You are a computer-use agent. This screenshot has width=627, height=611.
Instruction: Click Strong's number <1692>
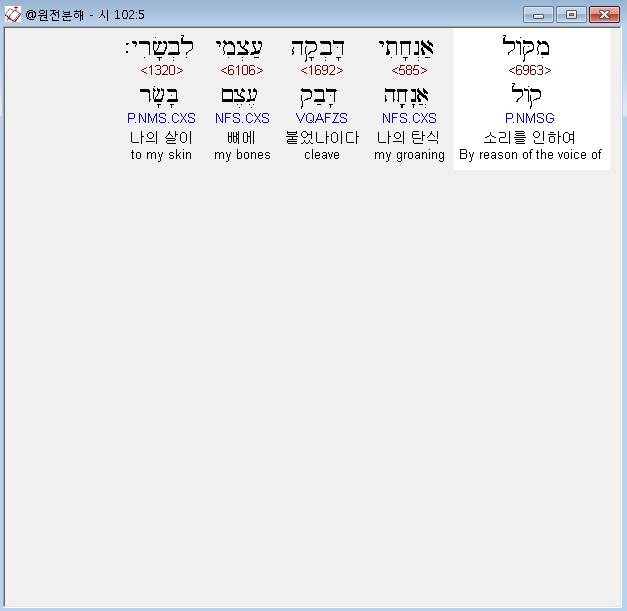[x=322, y=70]
